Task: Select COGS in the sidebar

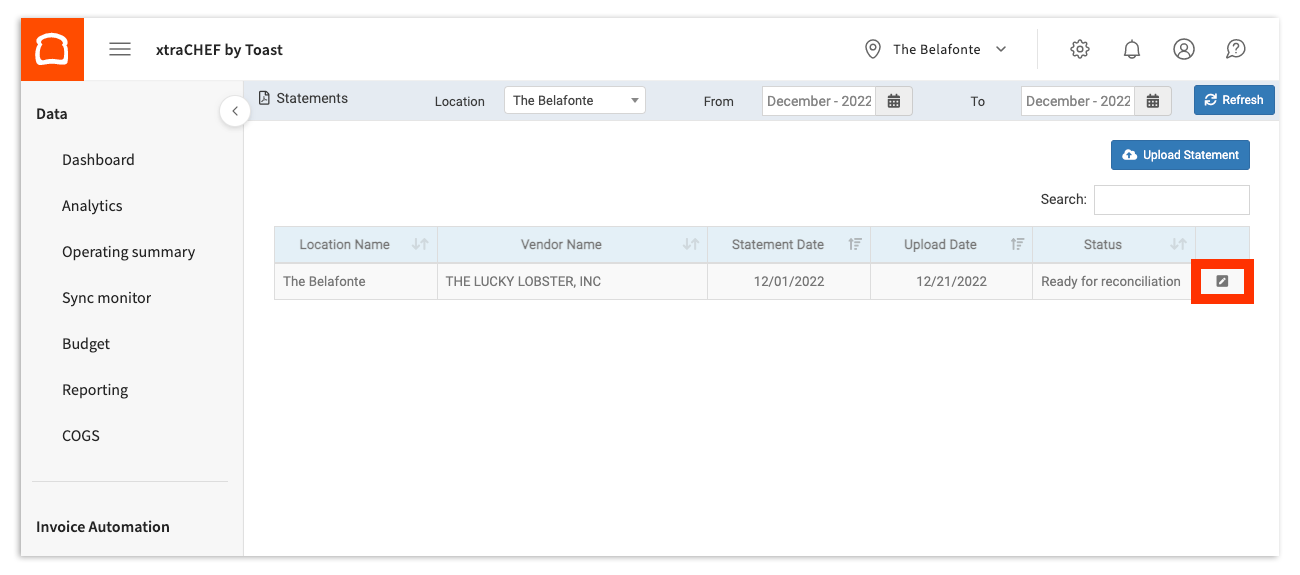Action: point(81,436)
